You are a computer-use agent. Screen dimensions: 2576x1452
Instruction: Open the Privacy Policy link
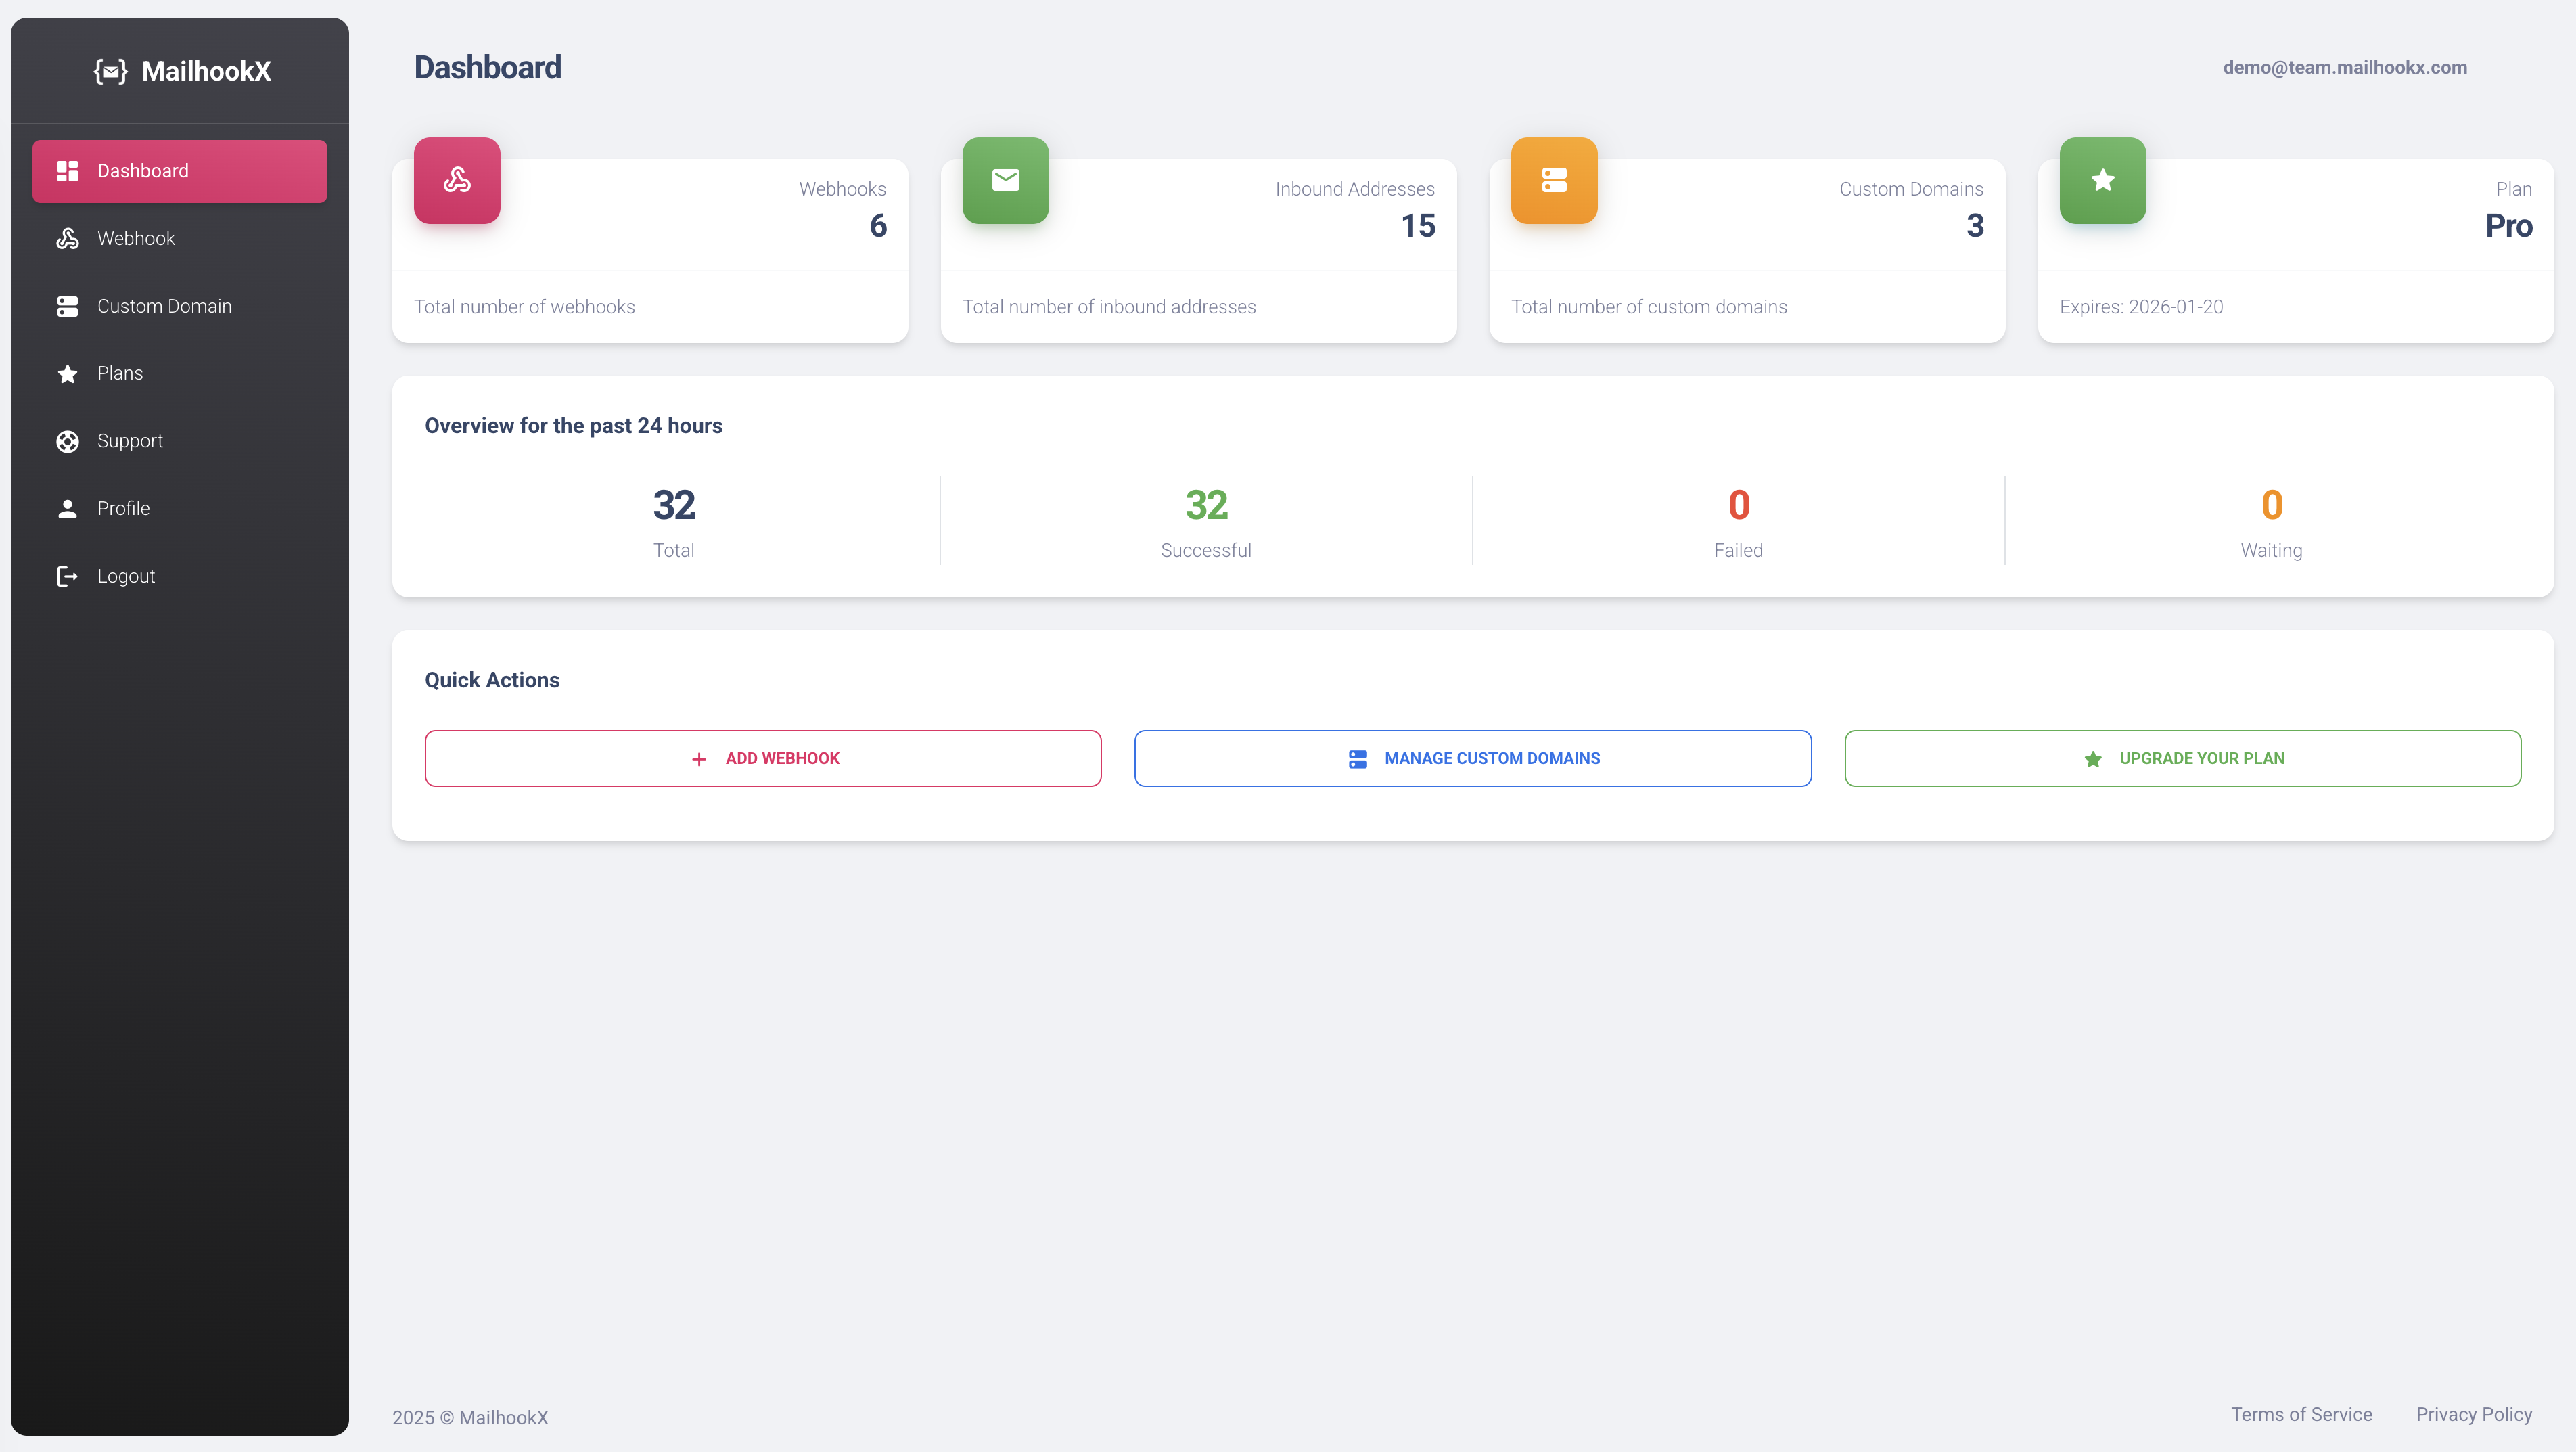[x=2473, y=1414]
